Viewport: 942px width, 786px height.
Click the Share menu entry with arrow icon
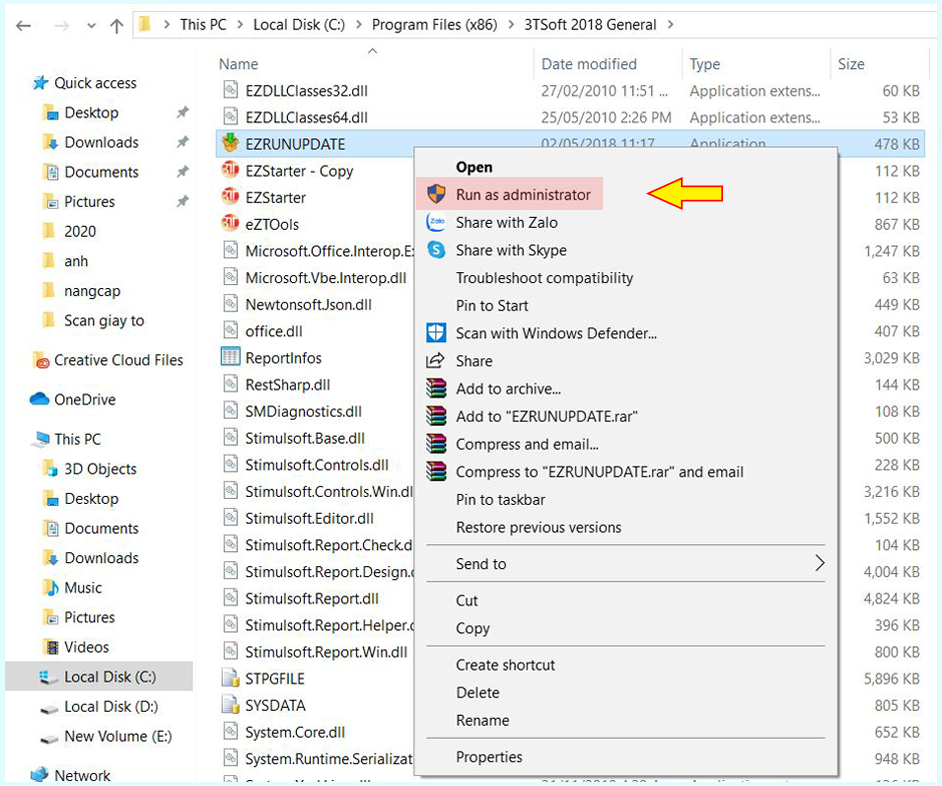(474, 361)
